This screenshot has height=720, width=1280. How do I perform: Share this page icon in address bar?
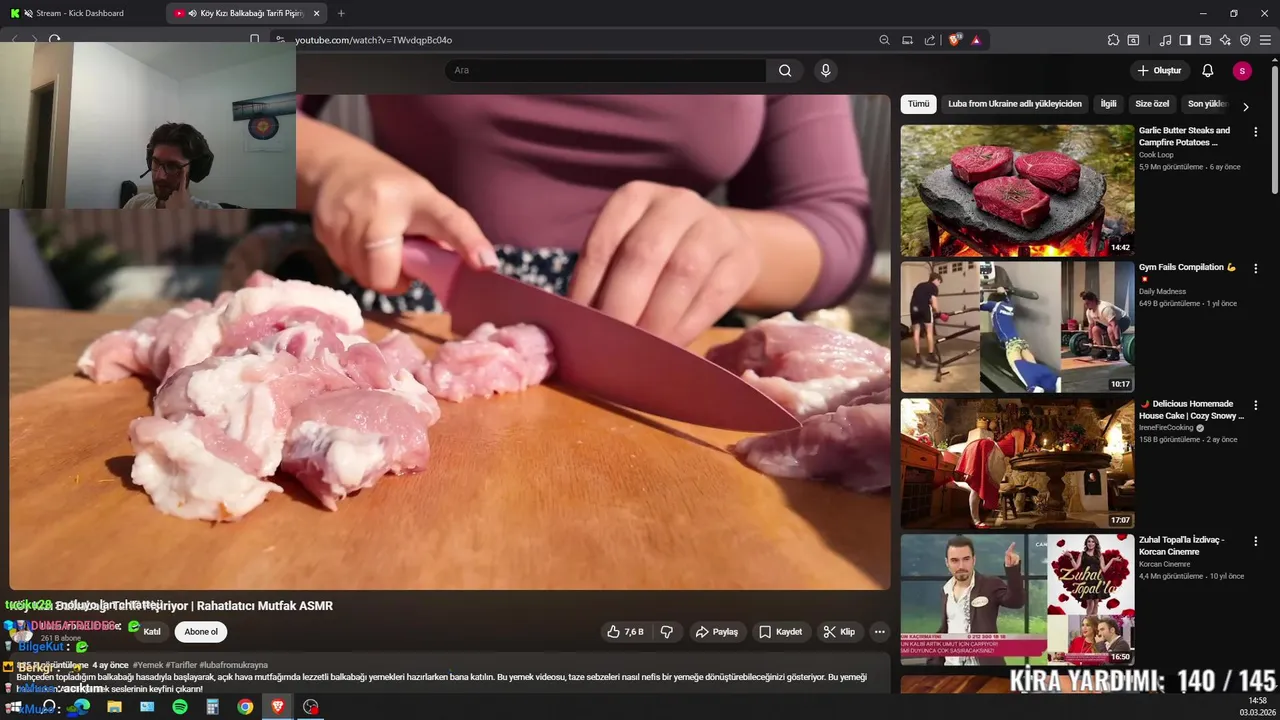(x=930, y=40)
